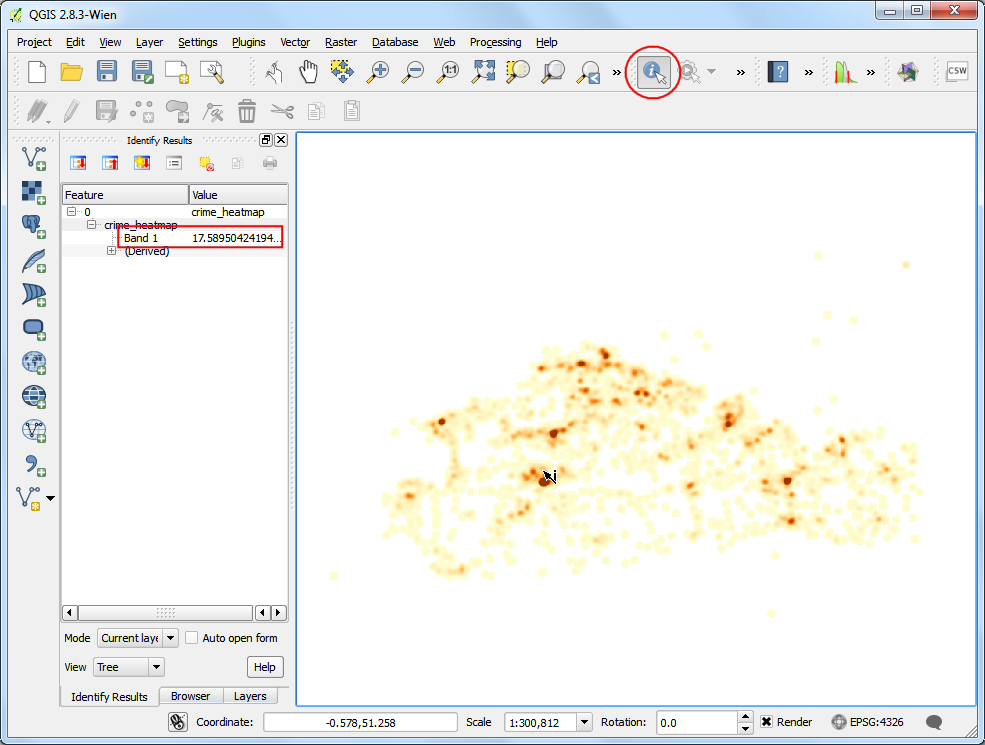The width and height of the screenshot is (985, 745).
Task: Open the Raster menu
Action: tap(340, 42)
